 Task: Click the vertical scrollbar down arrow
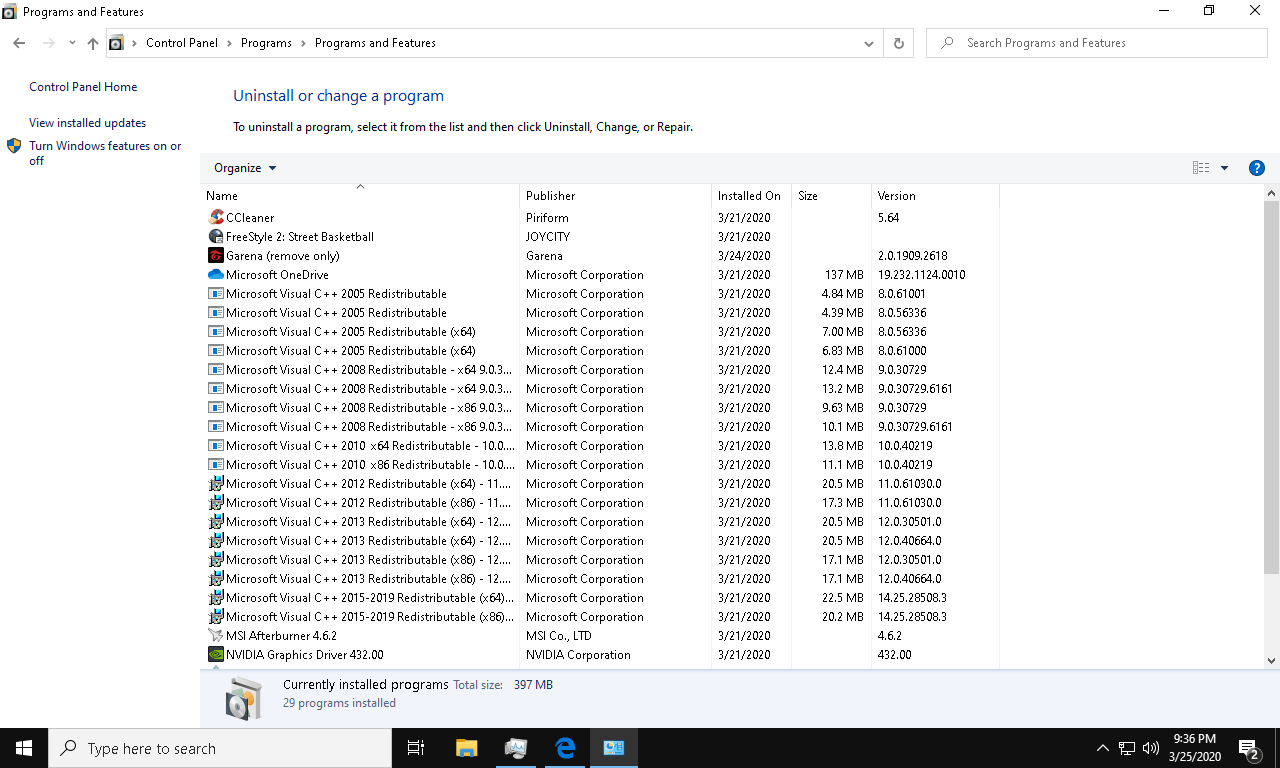1272,660
